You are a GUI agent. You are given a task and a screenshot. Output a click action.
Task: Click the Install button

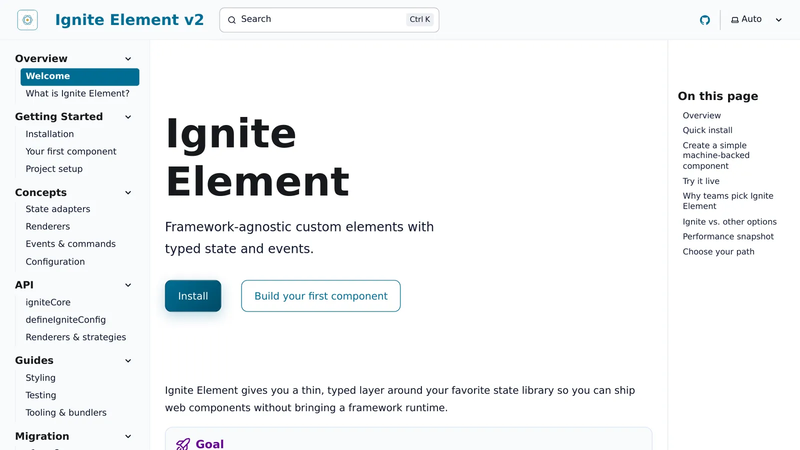[x=193, y=296]
